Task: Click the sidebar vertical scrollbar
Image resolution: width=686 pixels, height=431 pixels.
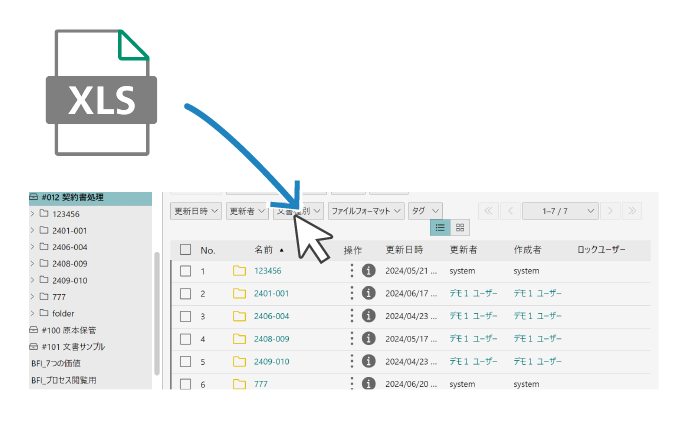Action: point(156,310)
